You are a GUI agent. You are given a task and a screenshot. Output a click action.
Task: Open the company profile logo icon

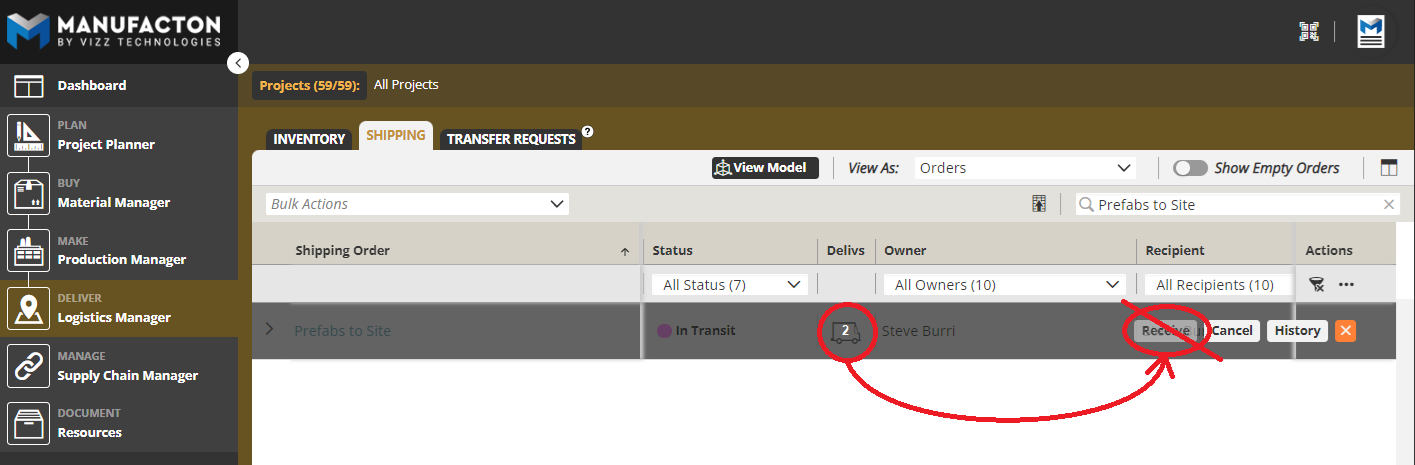point(1370,32)
